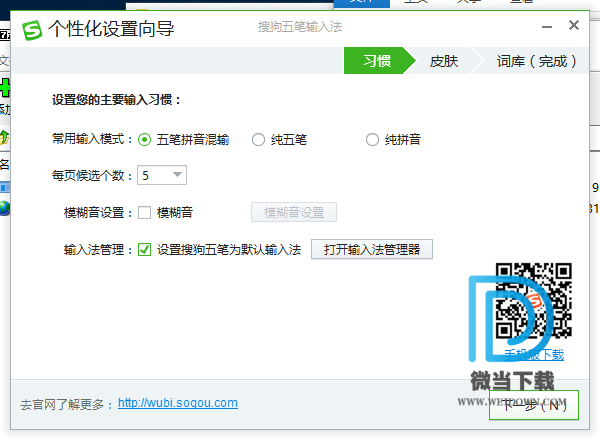Screen dimensions: 600x440
Task: Click the Sogou green S logo icon
Action: (x=32, y=30)
